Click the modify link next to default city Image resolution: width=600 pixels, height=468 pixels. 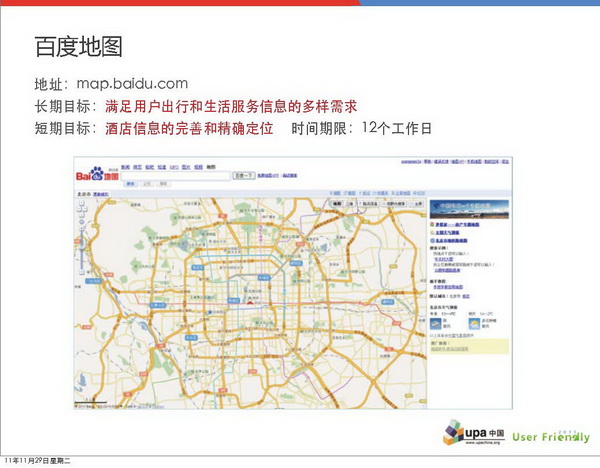pos(466,296)
